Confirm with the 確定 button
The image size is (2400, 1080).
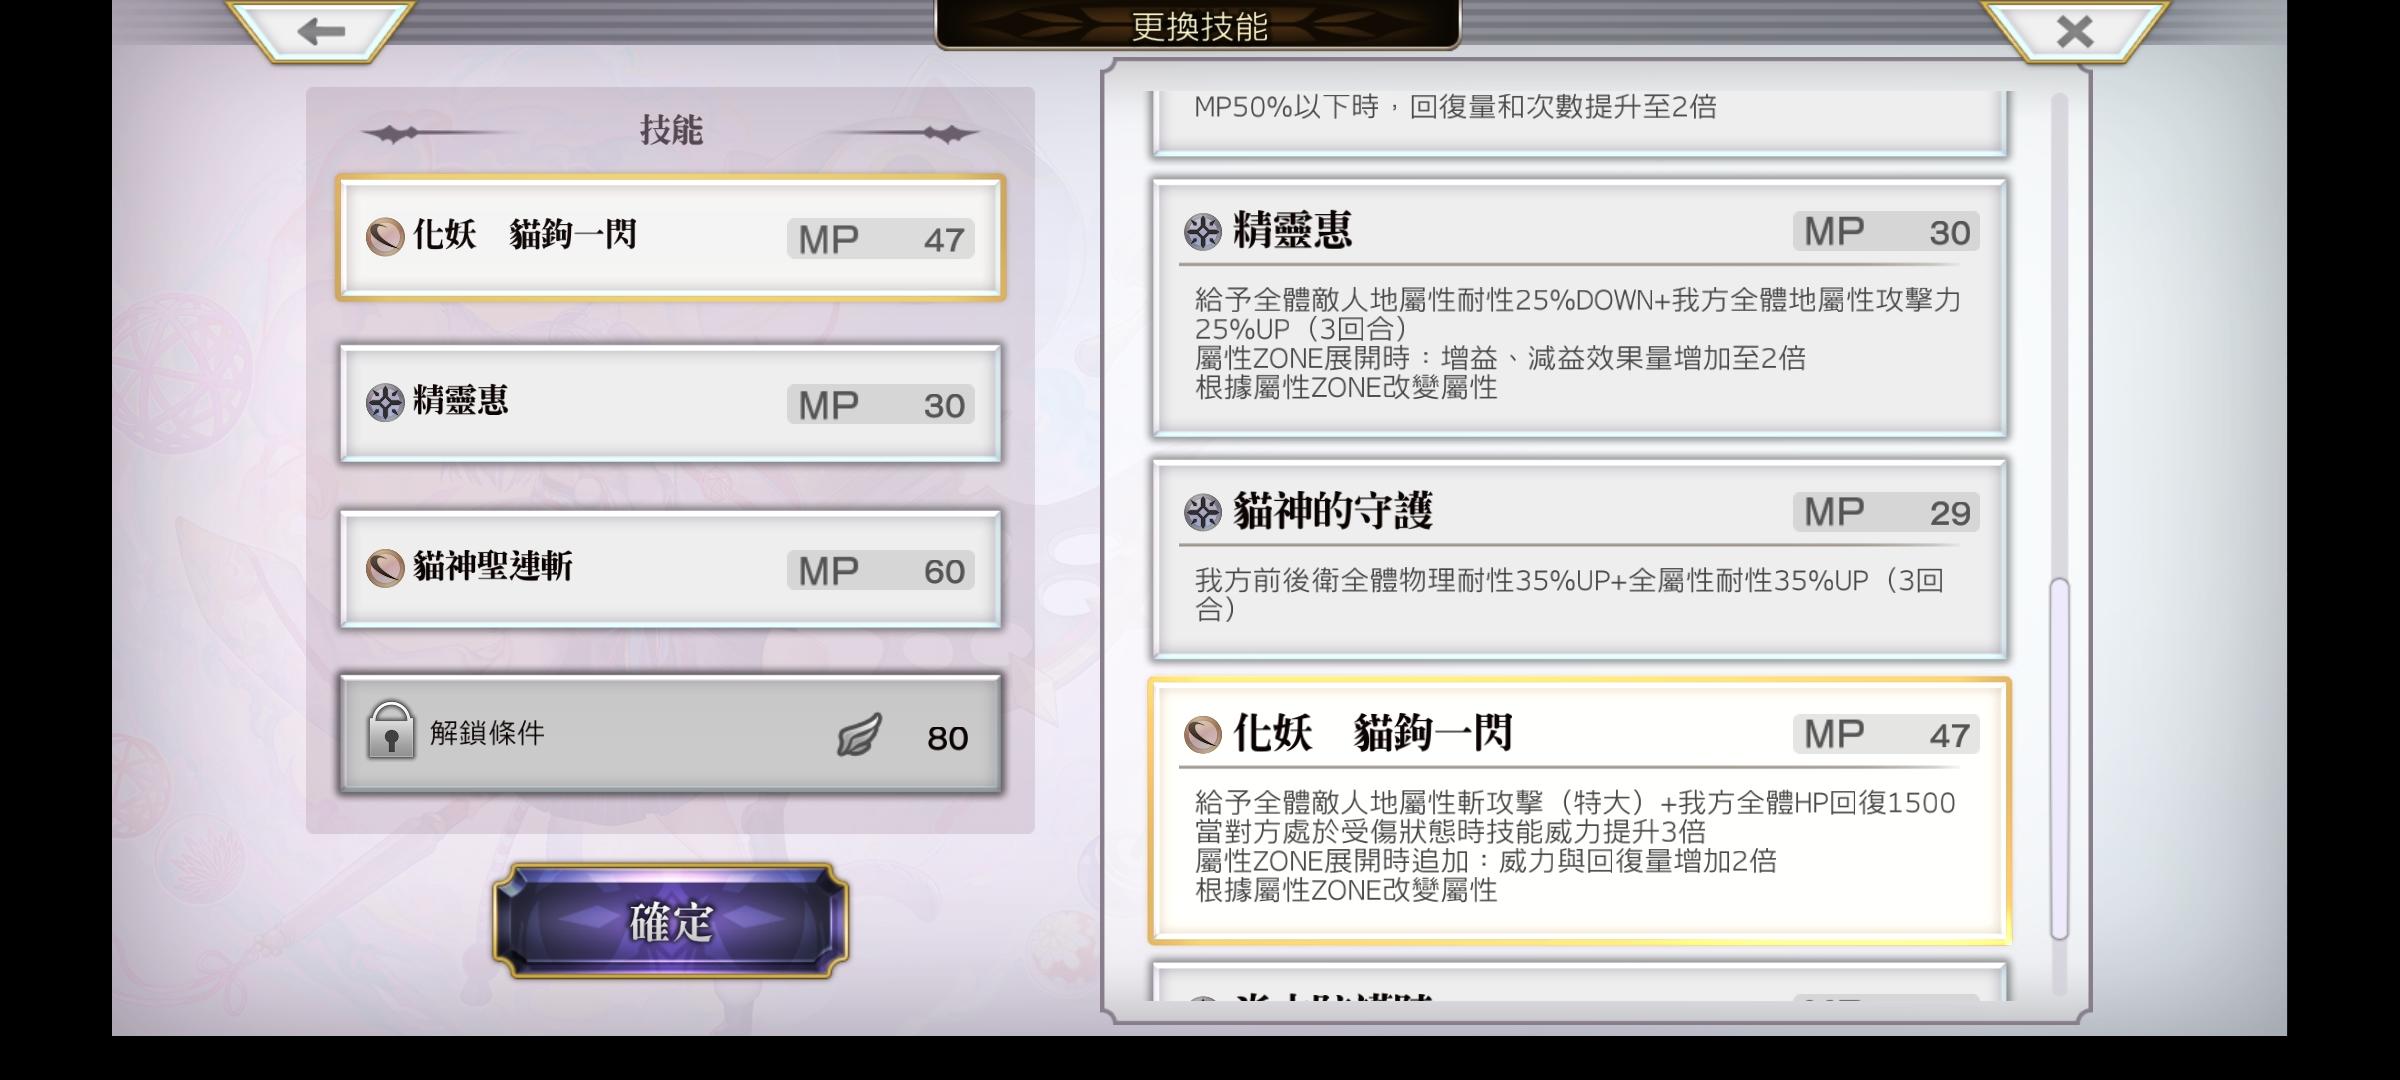670,921
